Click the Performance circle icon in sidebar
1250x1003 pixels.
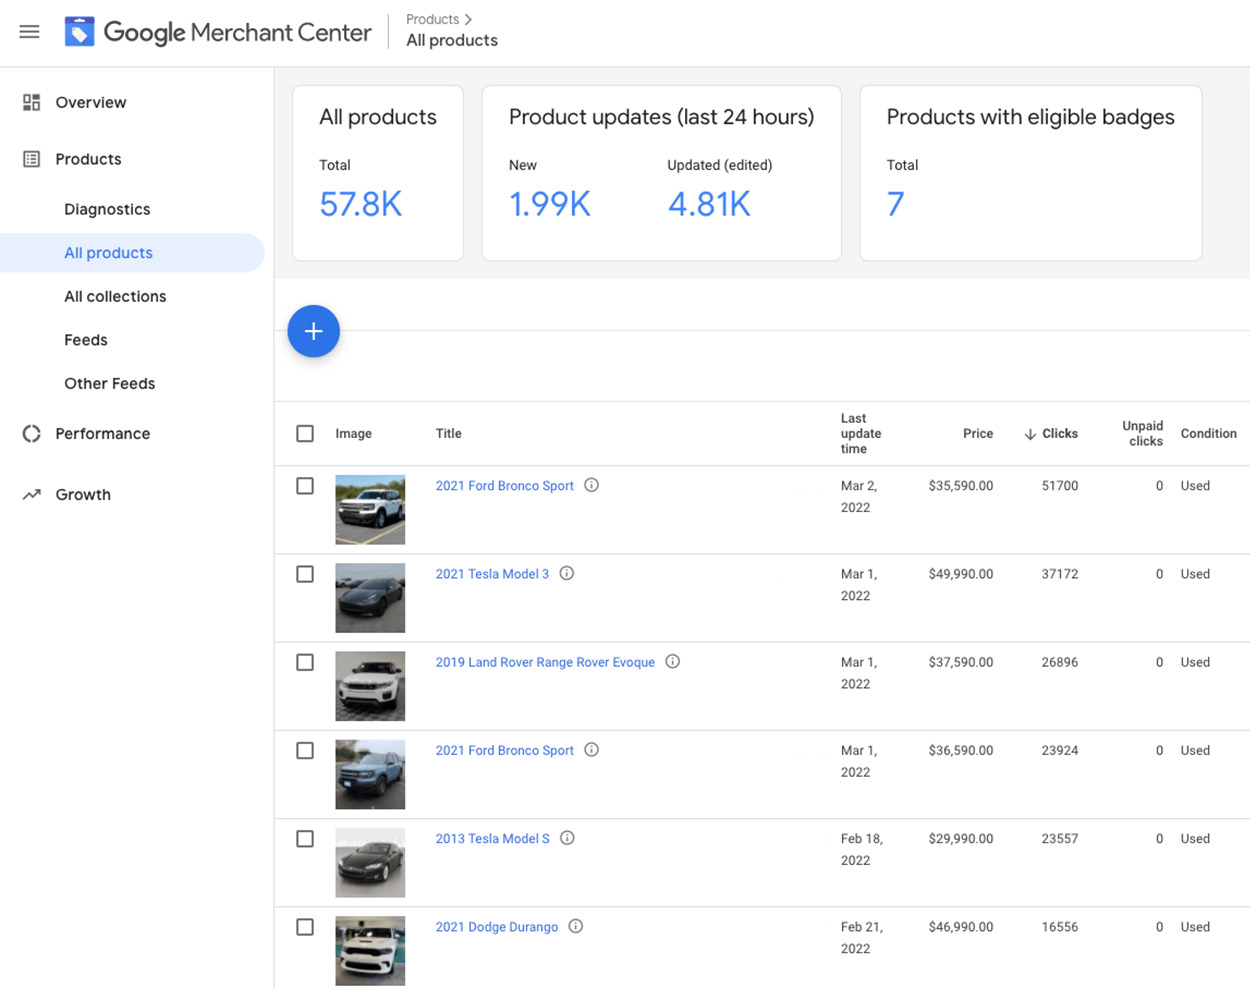(32, 433)
